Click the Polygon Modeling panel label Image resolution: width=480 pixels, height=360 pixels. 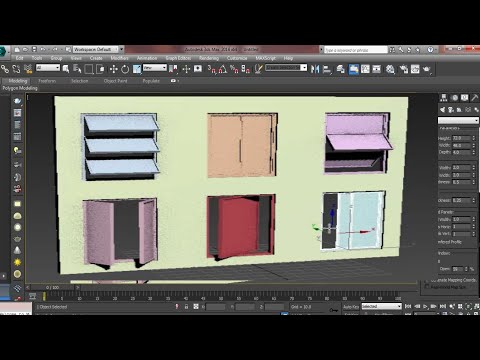[x=20, y=88]
